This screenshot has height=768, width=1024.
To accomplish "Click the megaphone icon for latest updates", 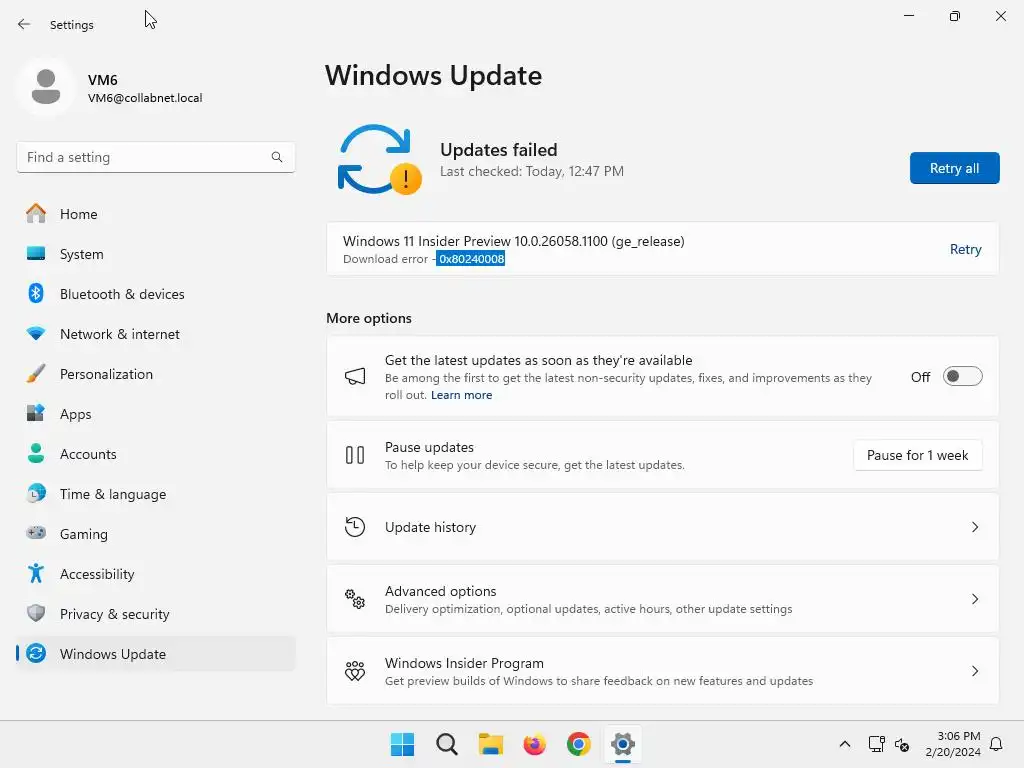I will coord(355,376).
